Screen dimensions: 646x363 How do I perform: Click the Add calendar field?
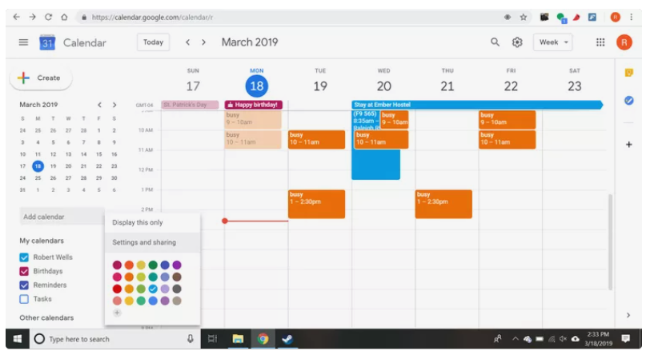pyautogui.click(x=62, y=217)
